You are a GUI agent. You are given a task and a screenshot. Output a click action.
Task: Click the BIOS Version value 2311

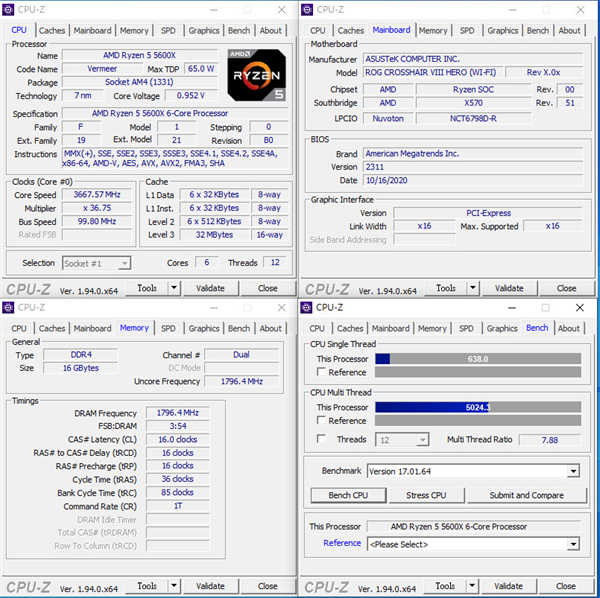click(472, 167)
